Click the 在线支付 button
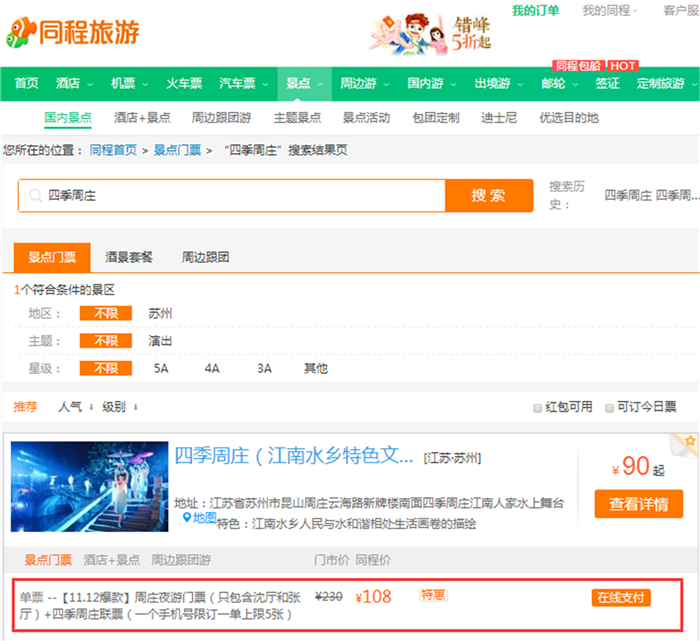 [x=620, y=598]
